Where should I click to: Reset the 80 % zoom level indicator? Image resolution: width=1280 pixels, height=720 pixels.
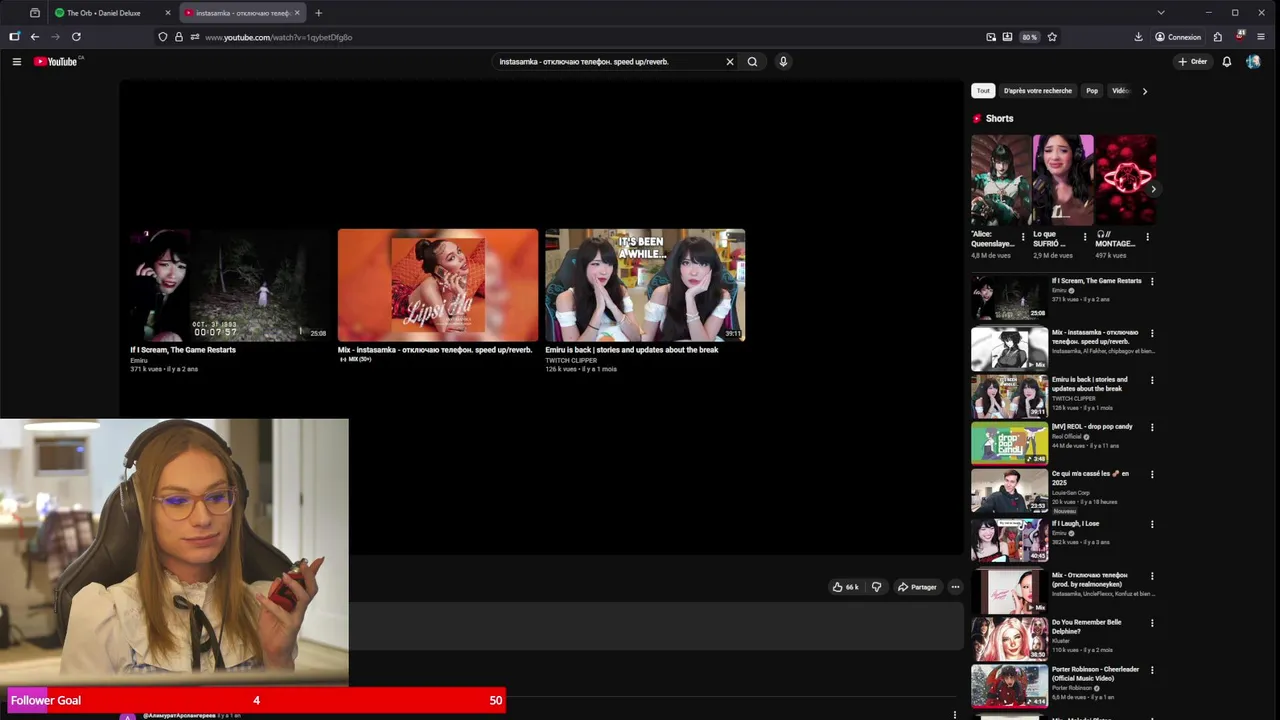click(1029, 37)
